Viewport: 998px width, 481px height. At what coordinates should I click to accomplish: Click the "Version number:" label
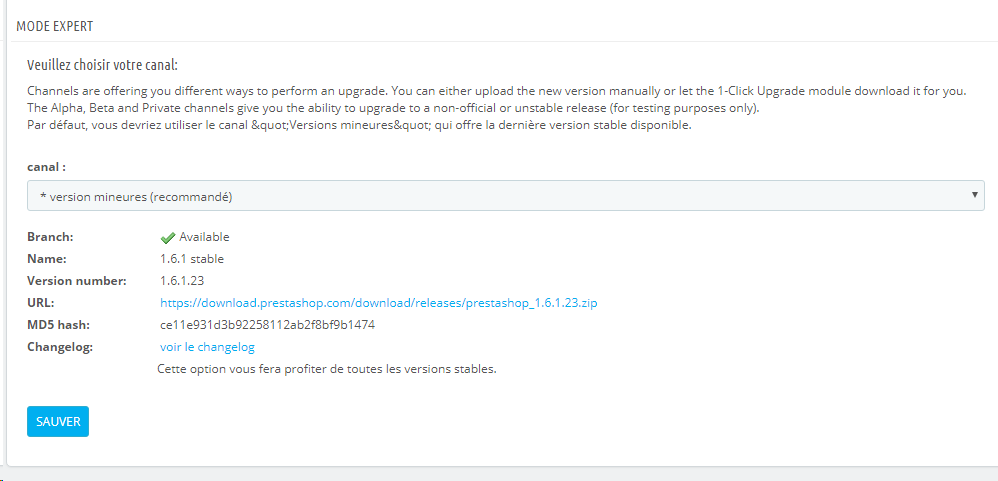coord(76,281)
